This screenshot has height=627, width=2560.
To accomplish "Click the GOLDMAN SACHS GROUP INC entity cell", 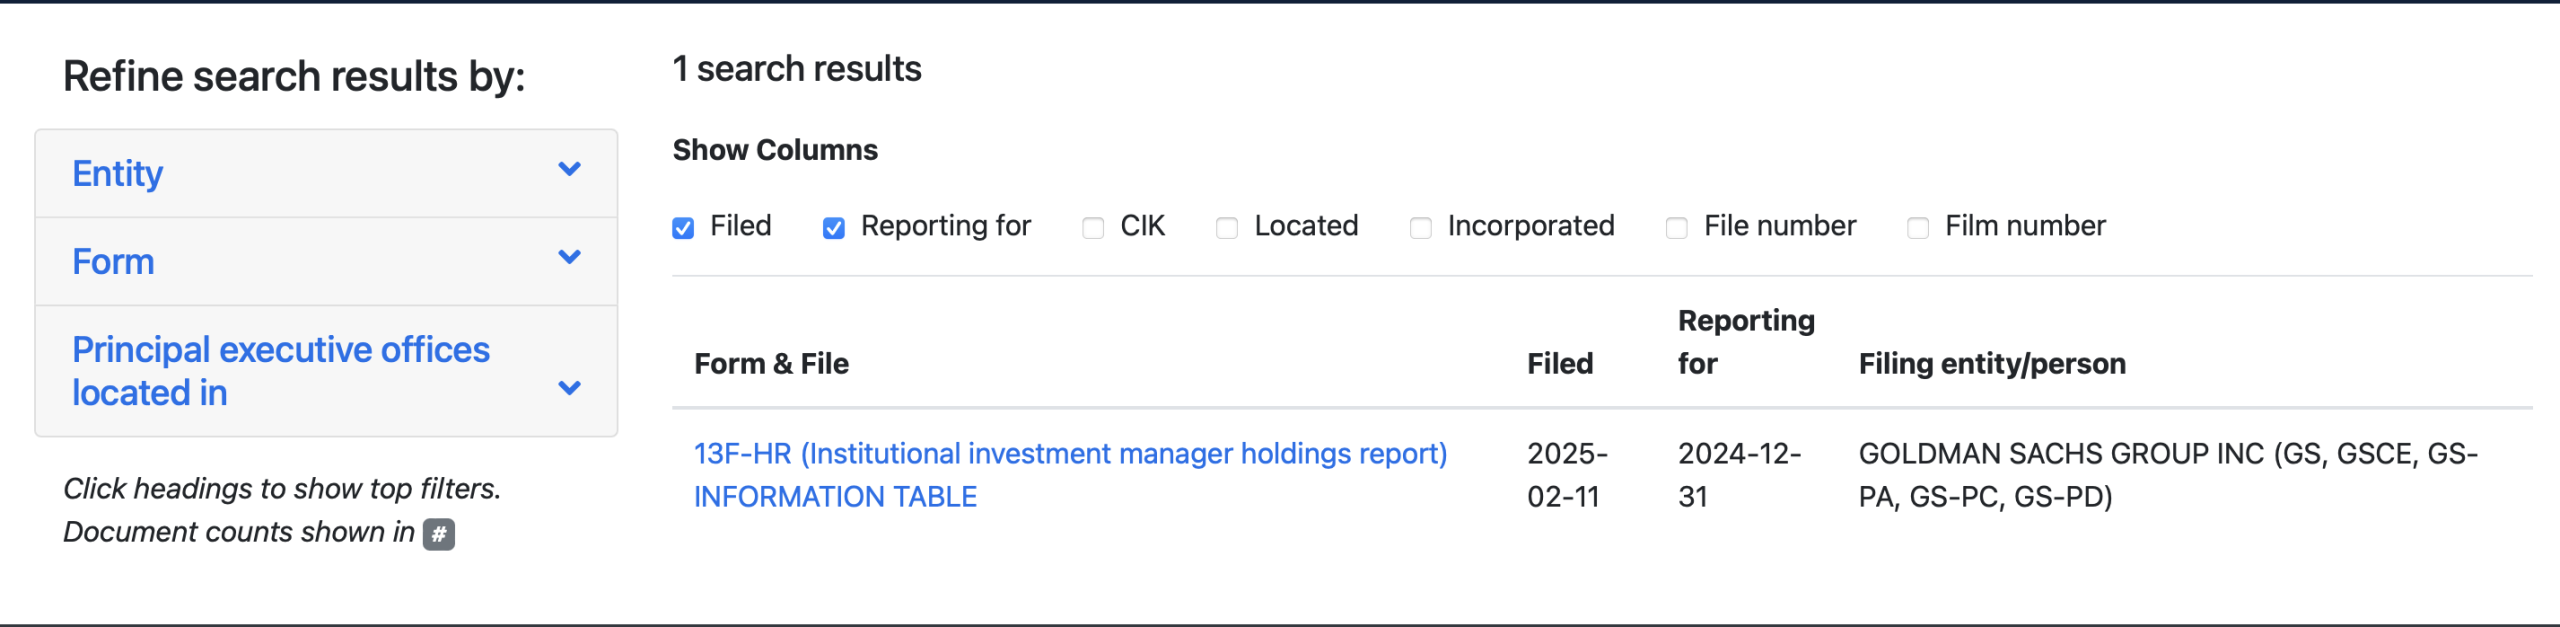I will coord(2168,475).
